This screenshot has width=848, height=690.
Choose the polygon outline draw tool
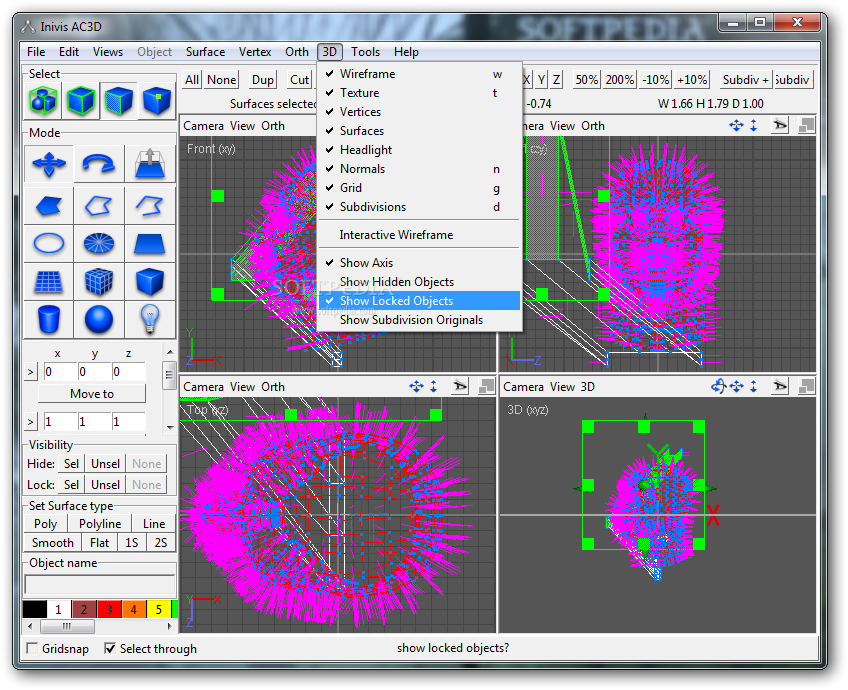(99, 205)
